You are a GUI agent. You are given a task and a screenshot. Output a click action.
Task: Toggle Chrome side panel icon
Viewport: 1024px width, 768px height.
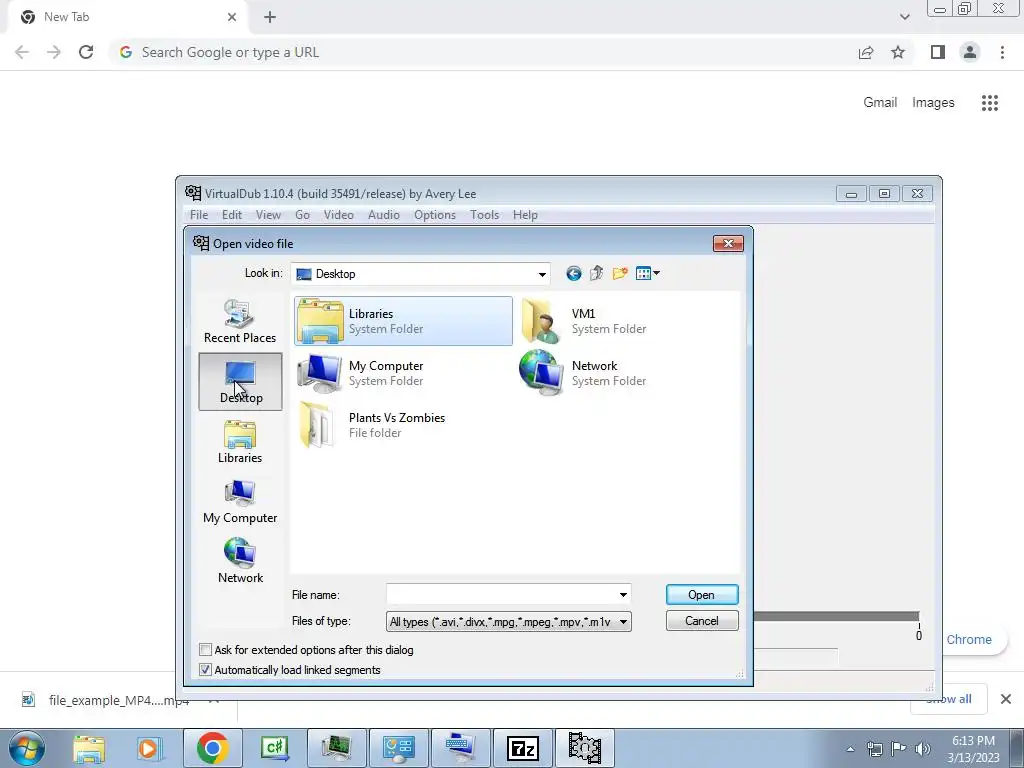tap(938, 52)
